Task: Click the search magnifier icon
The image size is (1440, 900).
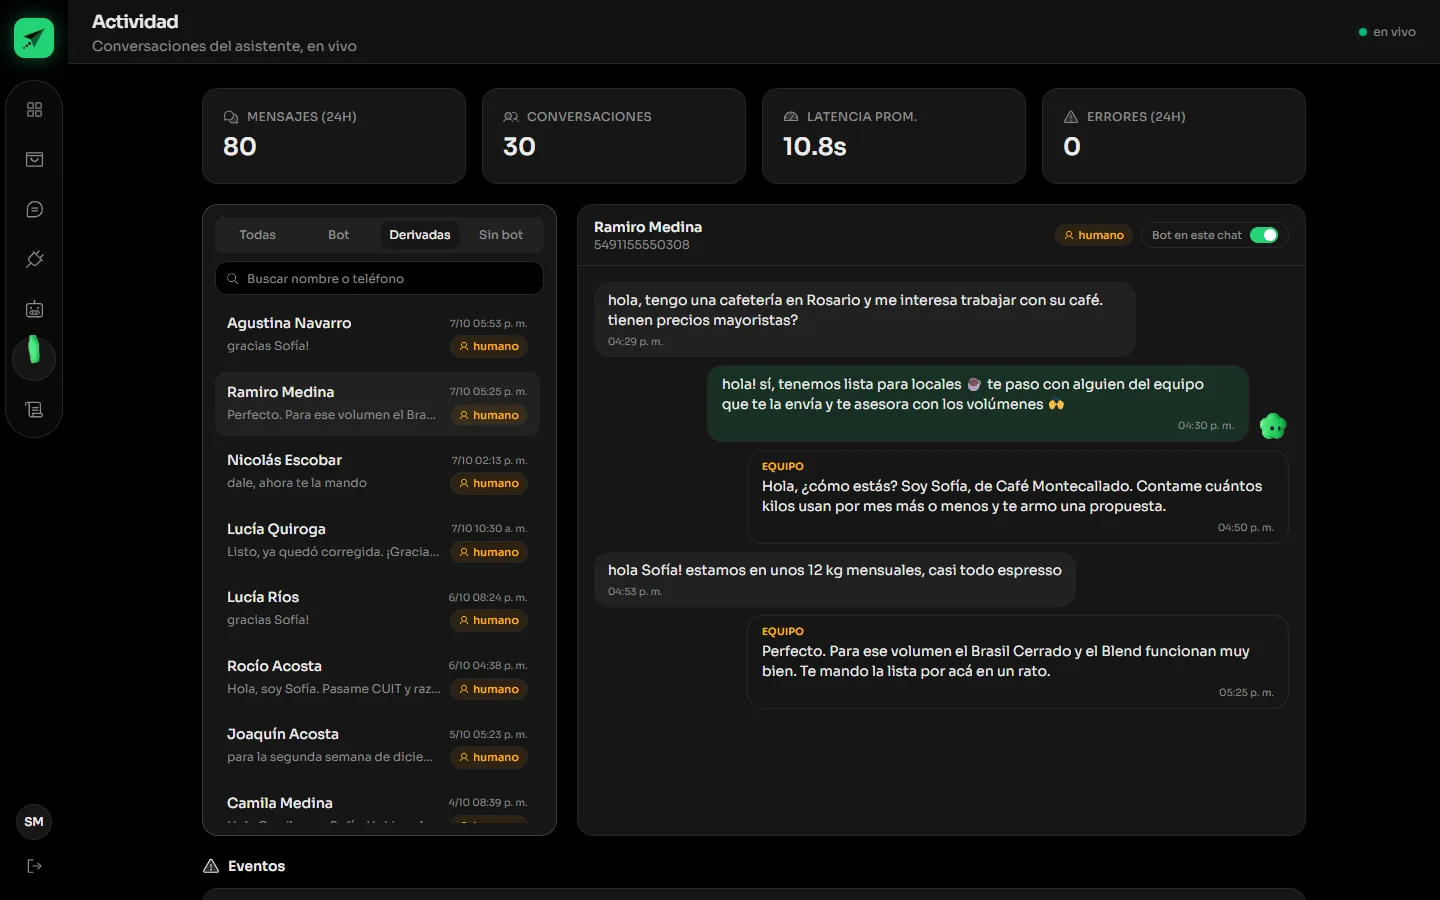Action: [232, 279]
